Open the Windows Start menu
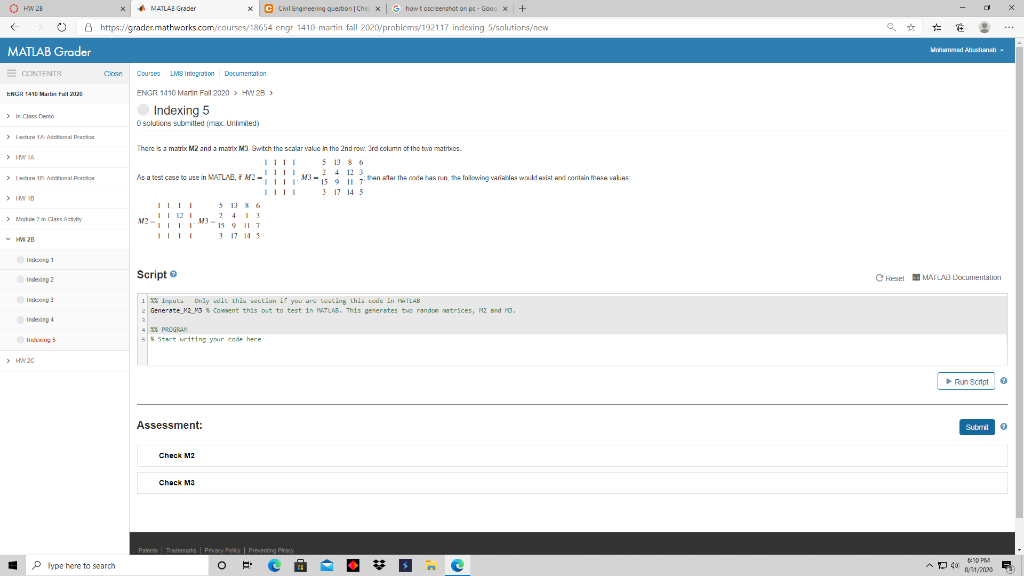Image resolution: width=1024 pixels, height=576 pixels. [13, 565]
